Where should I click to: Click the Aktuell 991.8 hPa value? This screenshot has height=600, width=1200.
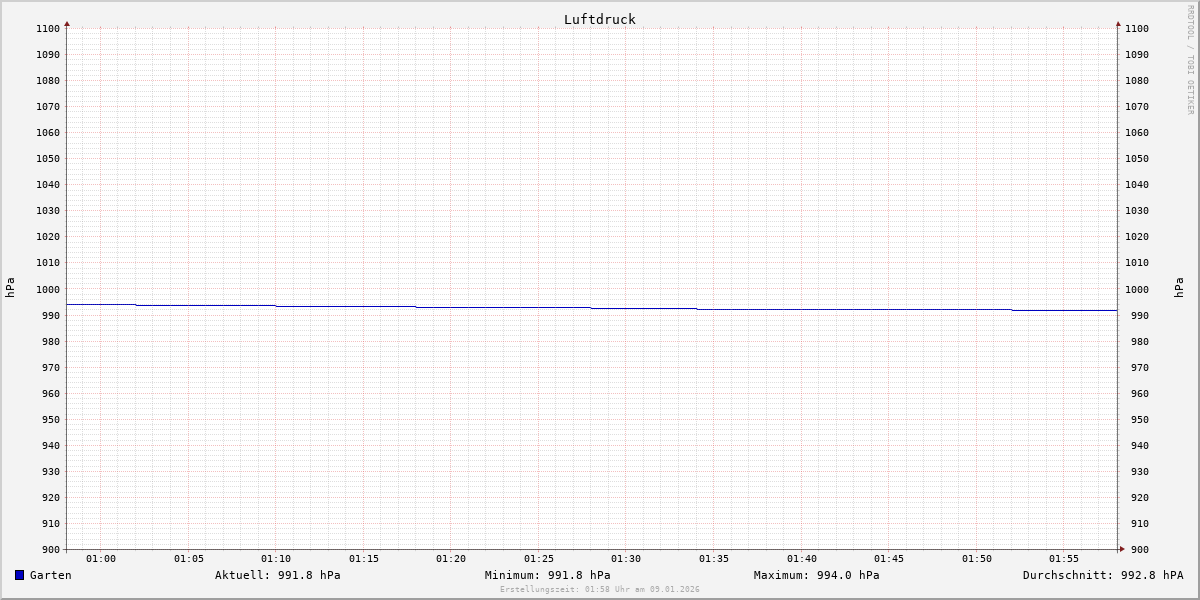point(277,575)
